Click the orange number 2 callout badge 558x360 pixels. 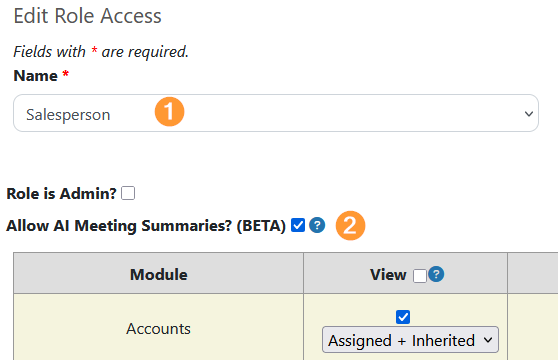[x=350, y=226]
